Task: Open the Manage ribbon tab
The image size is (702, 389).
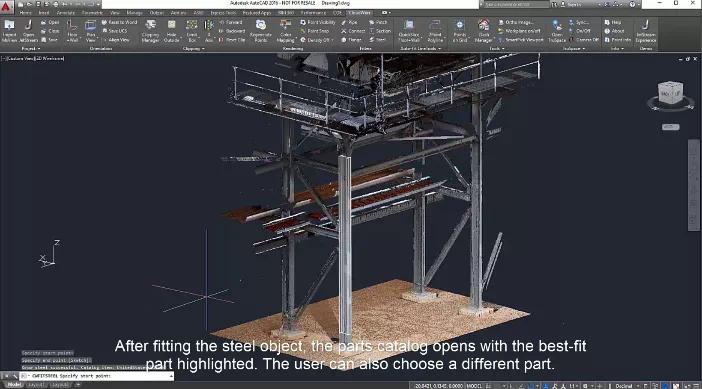Action: (x=134, y=13)
